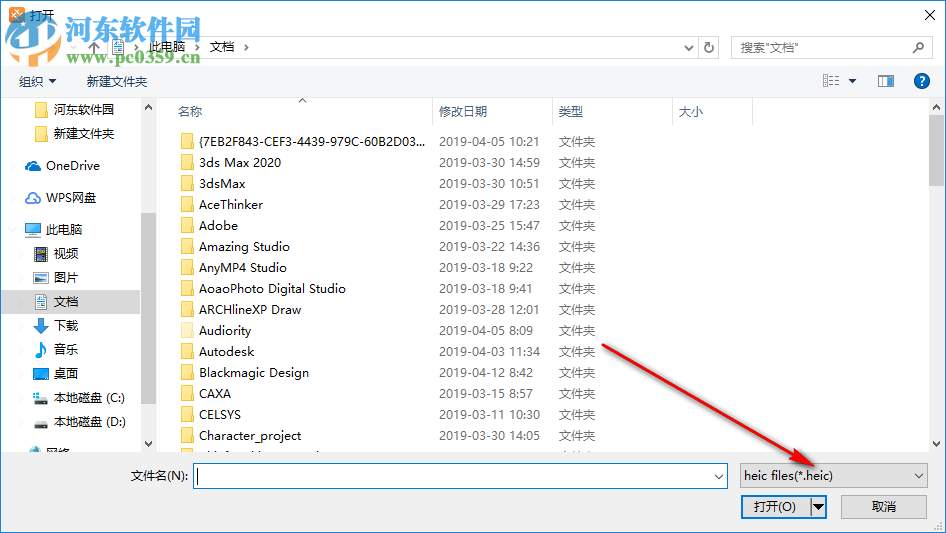Expand the chevron after 文档 breadcrumb
Image resolution: width=946 pixels, height=533 pixels.
(x=246, y=47)
